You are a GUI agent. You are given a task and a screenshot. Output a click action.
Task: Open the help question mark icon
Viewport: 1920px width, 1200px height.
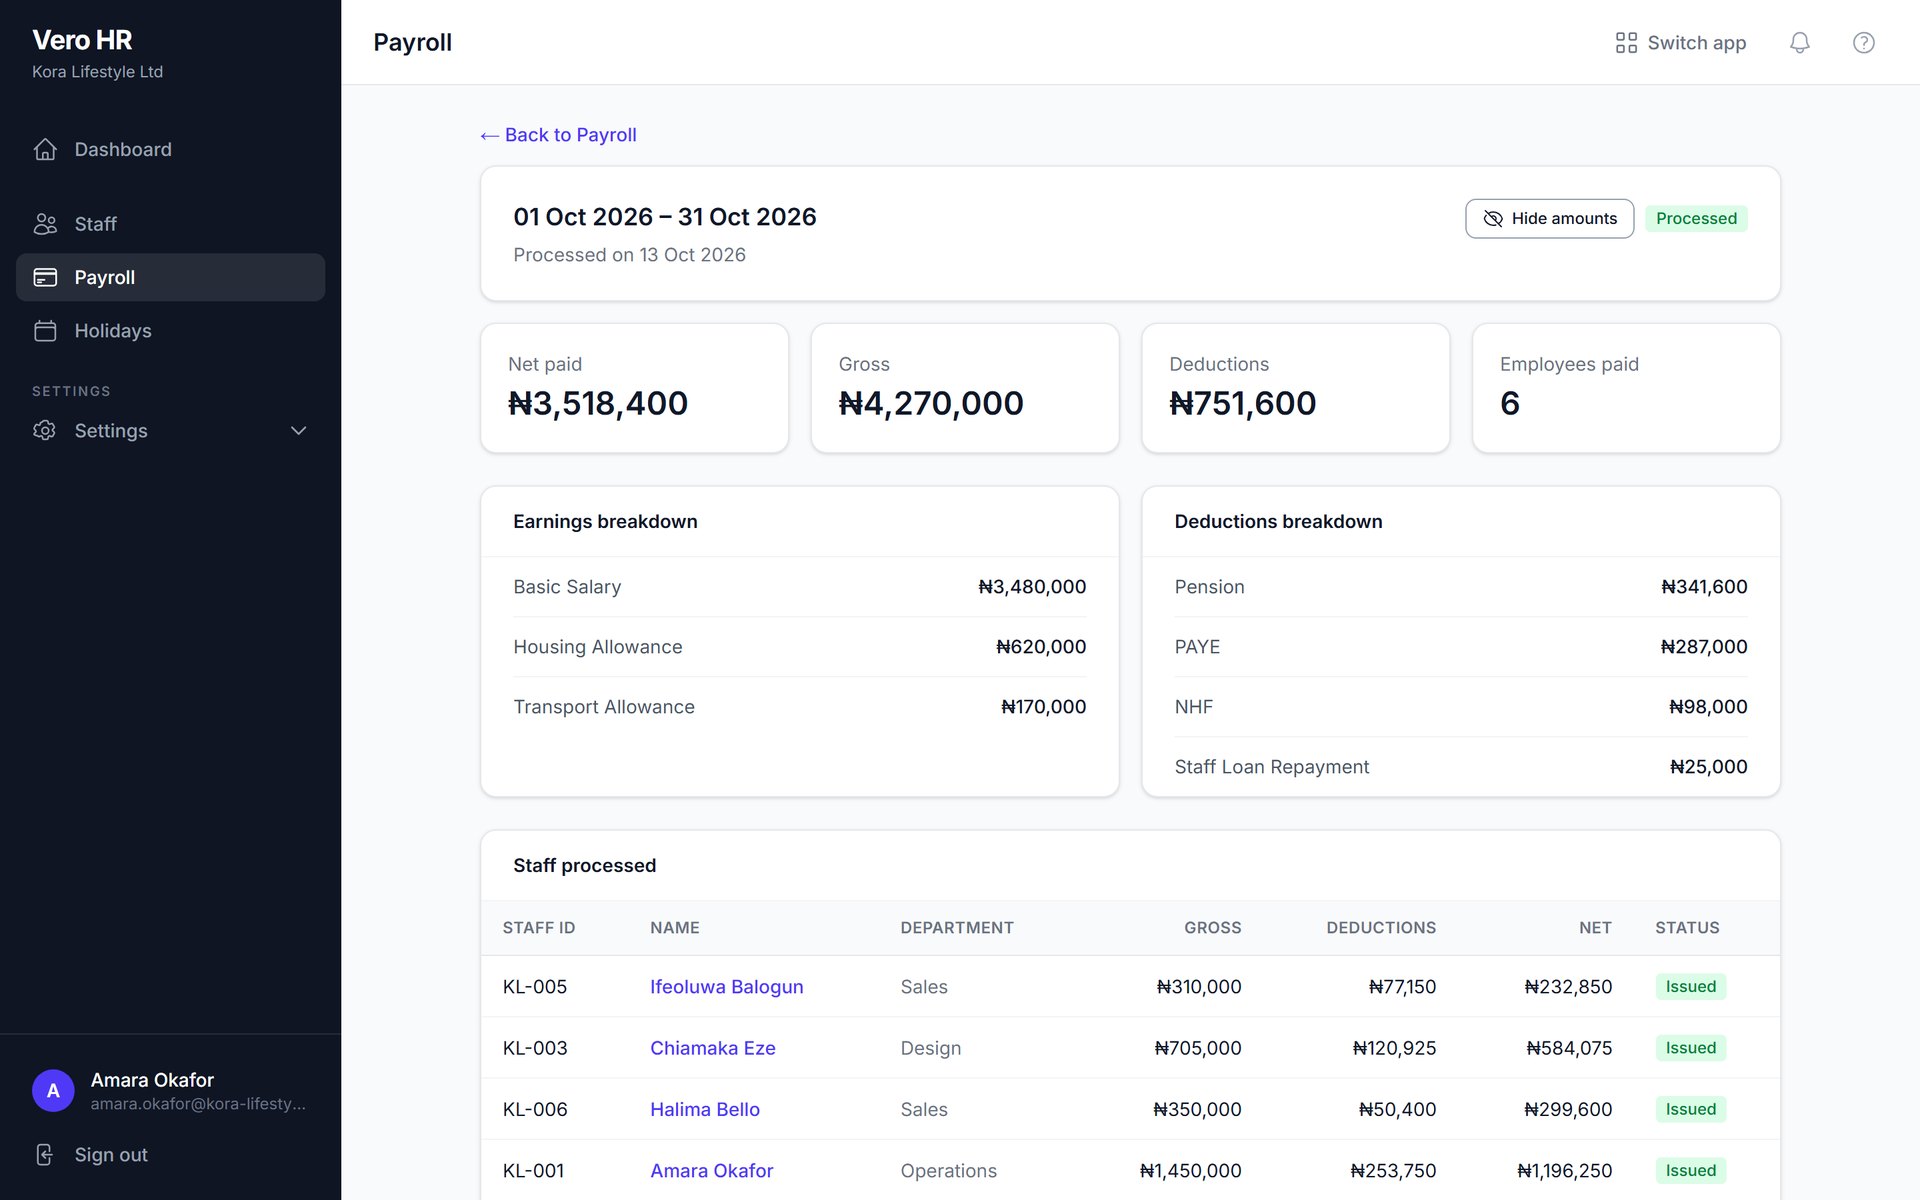point(1863,43)
